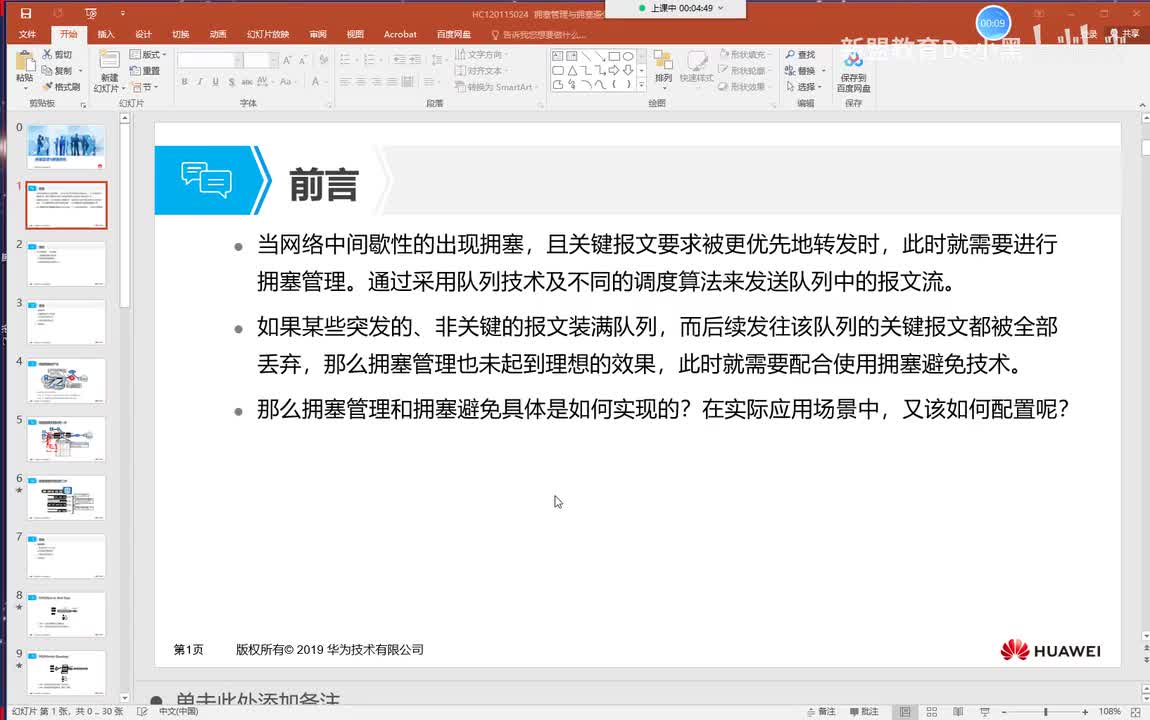1150x720 pixels.
Task: Align text left in paragraph group
Action: (345, 82)
